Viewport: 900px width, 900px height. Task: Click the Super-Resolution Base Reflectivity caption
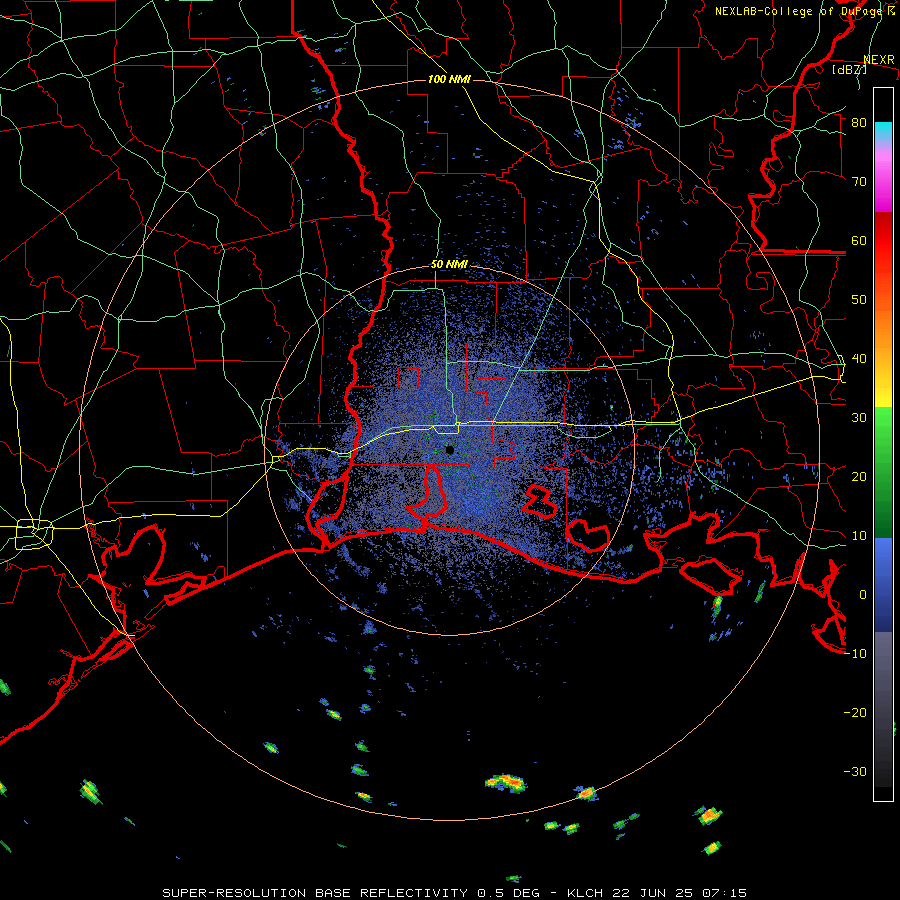tap(454, 893)
